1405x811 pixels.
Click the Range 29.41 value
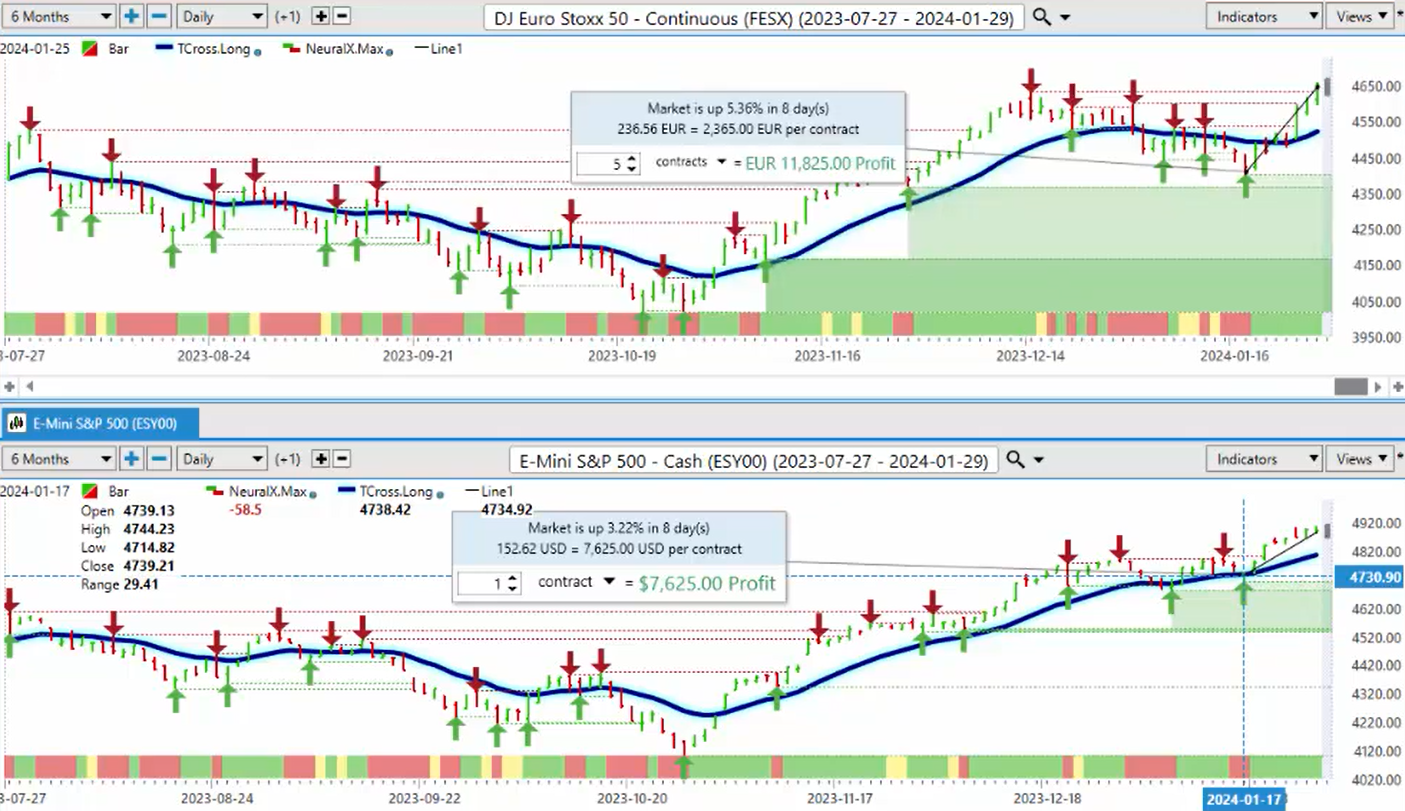[x=140, y=584]
